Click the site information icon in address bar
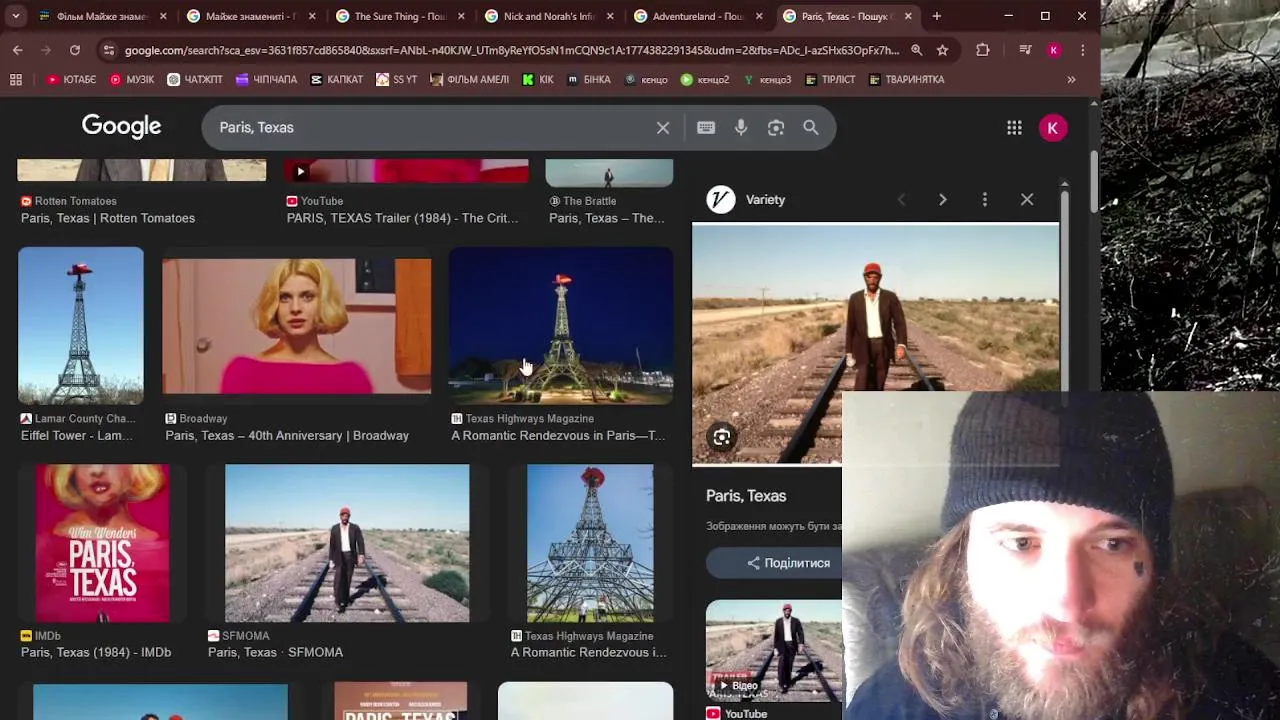 click(108, 50)
